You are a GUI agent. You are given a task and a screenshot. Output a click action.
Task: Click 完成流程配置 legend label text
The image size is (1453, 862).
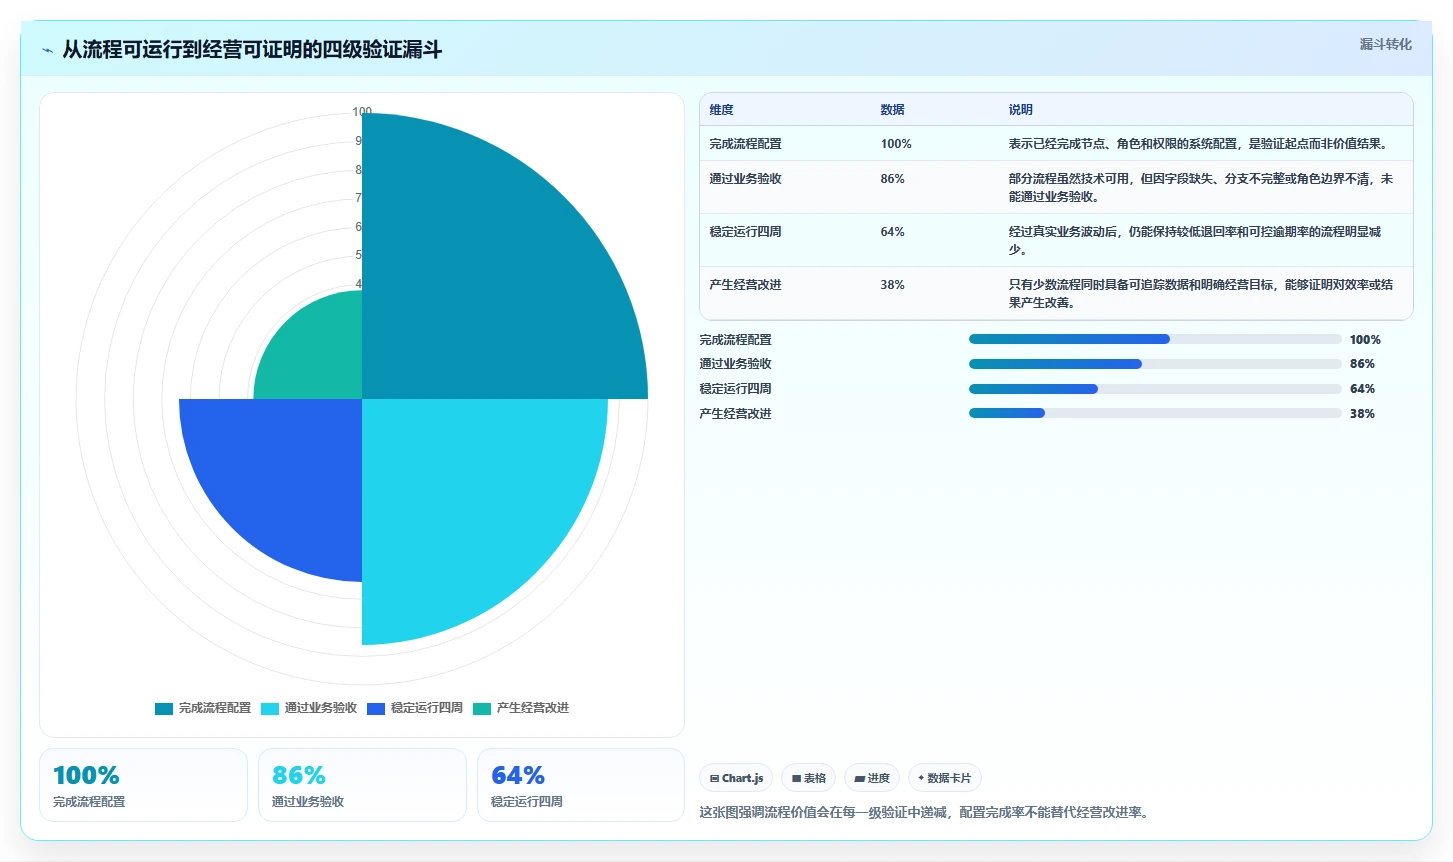pos(215,708)
